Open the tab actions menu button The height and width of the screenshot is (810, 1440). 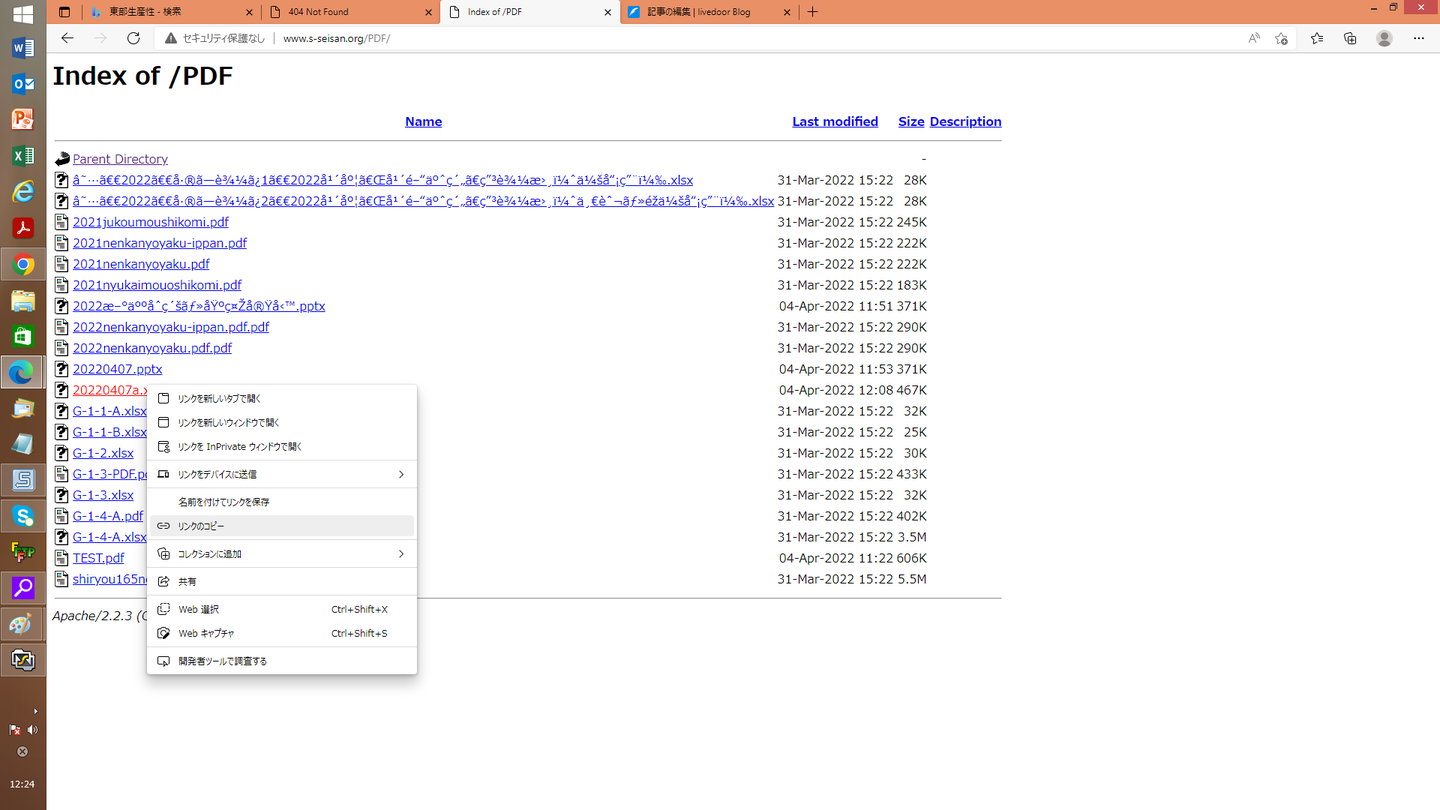pos(65,12)
